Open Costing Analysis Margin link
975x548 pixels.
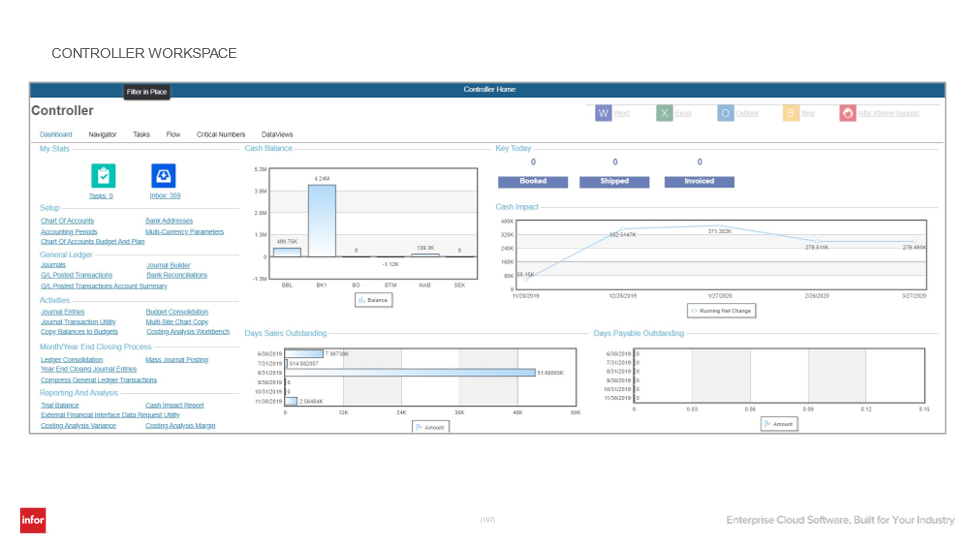tap(180, 426)
